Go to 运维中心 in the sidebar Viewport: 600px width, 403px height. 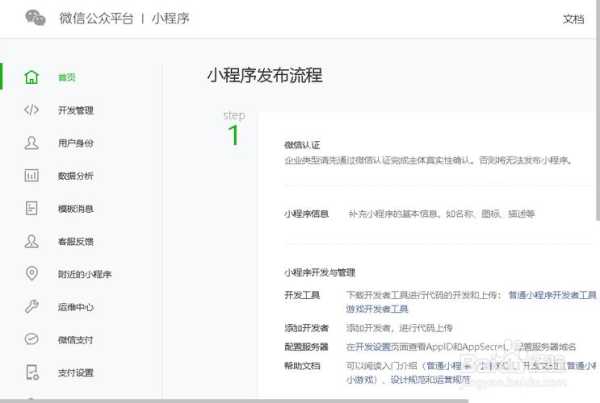tap(76, 307)
